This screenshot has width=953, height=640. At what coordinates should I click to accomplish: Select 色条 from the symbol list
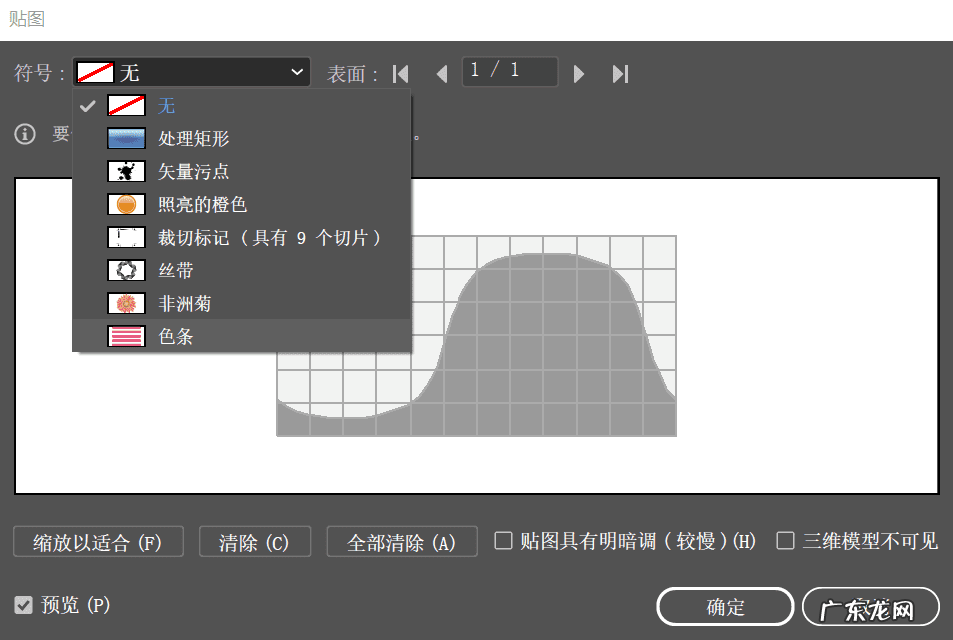point(176,336)
